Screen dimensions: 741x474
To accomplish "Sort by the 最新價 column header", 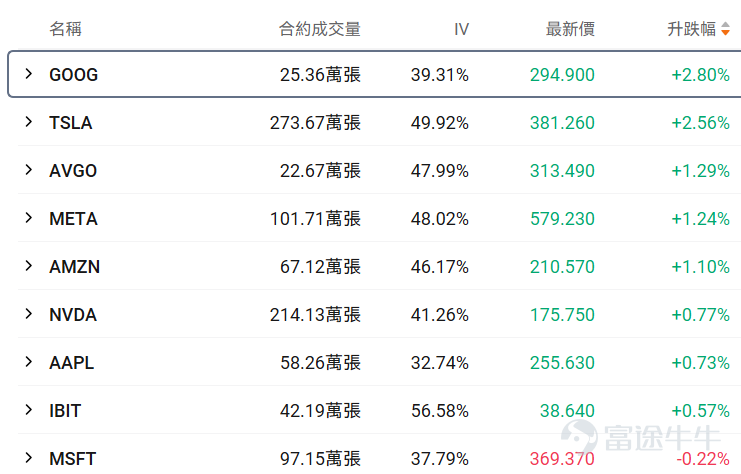I will (x=570, y=29).
